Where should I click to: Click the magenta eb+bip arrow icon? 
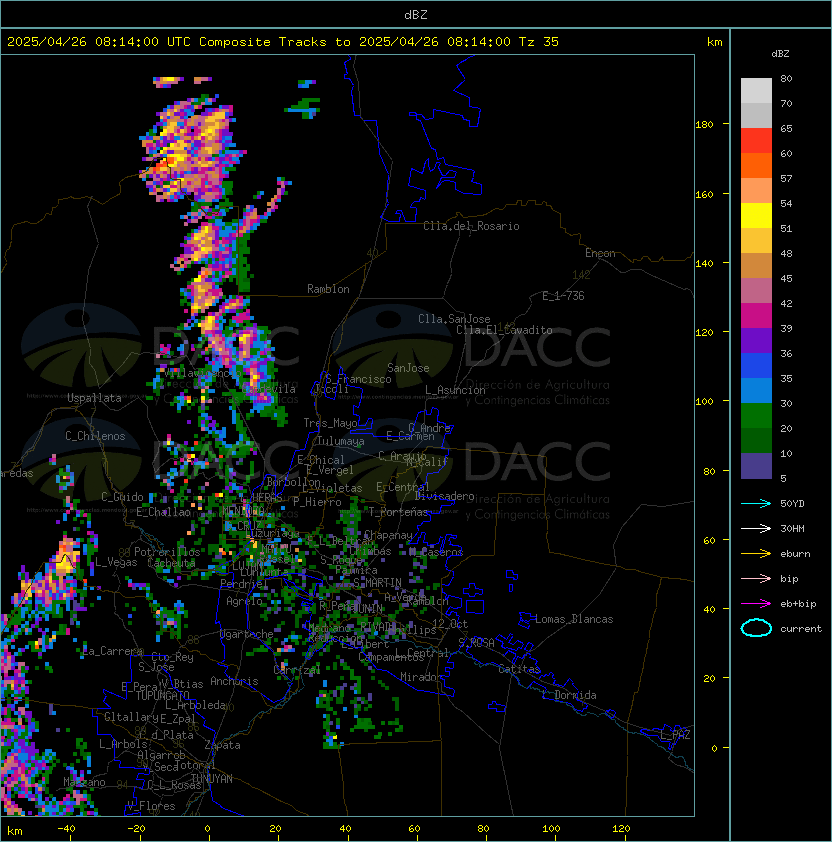point(756,604)
